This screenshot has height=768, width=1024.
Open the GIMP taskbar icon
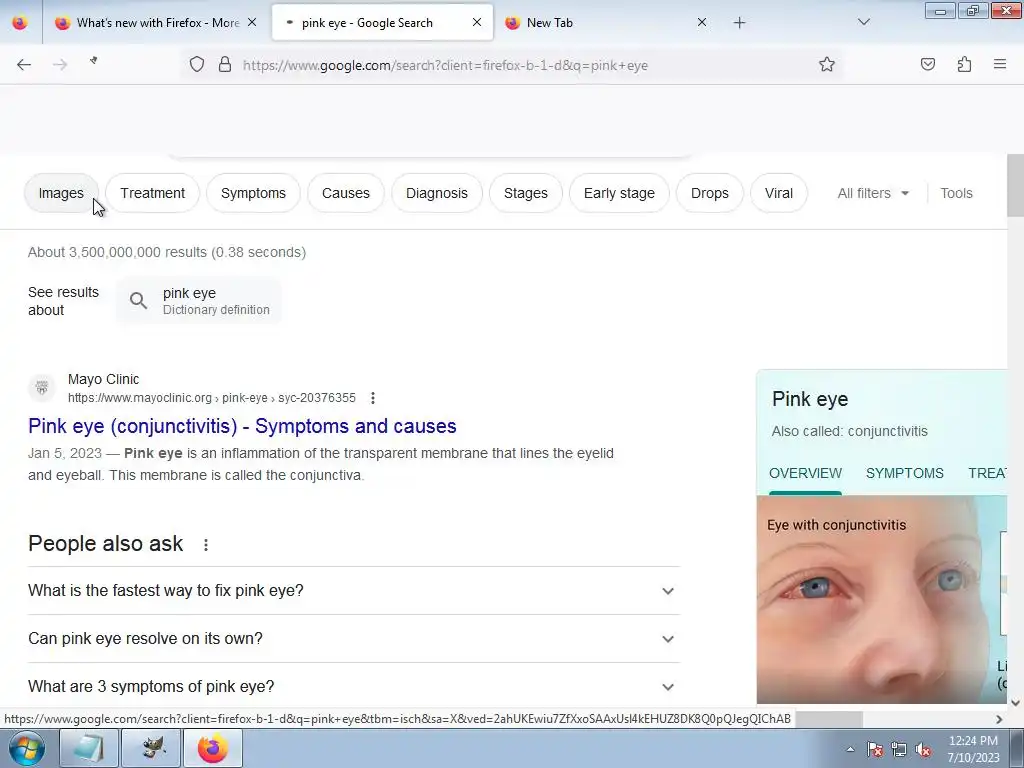coord(151,748)
